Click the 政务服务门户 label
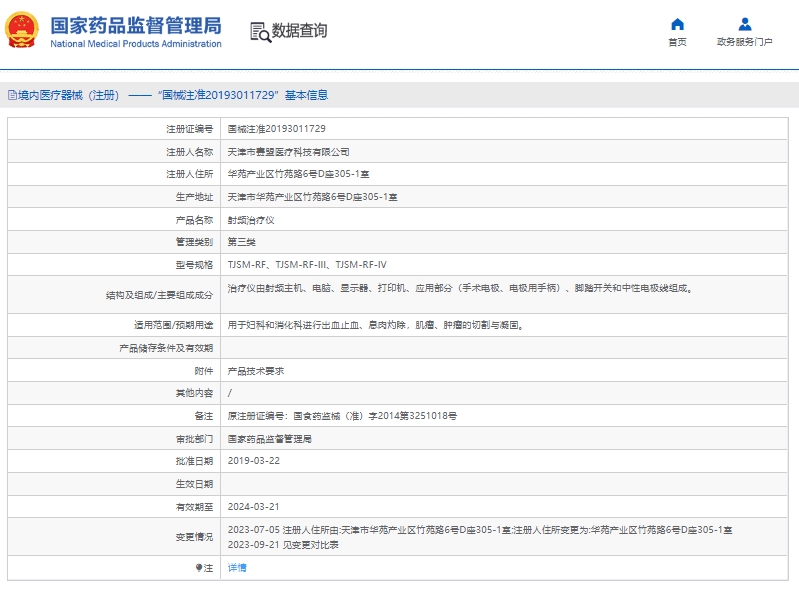Image resolution: width=799 pixels, height=589 pixels. 744,42
